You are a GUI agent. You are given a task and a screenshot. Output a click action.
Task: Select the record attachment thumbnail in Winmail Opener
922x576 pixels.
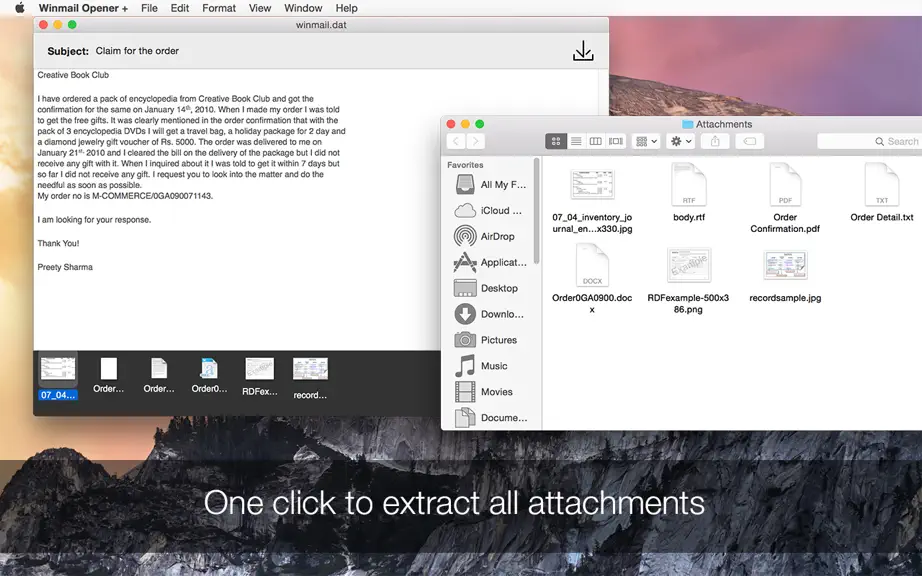tap(310, 369)
